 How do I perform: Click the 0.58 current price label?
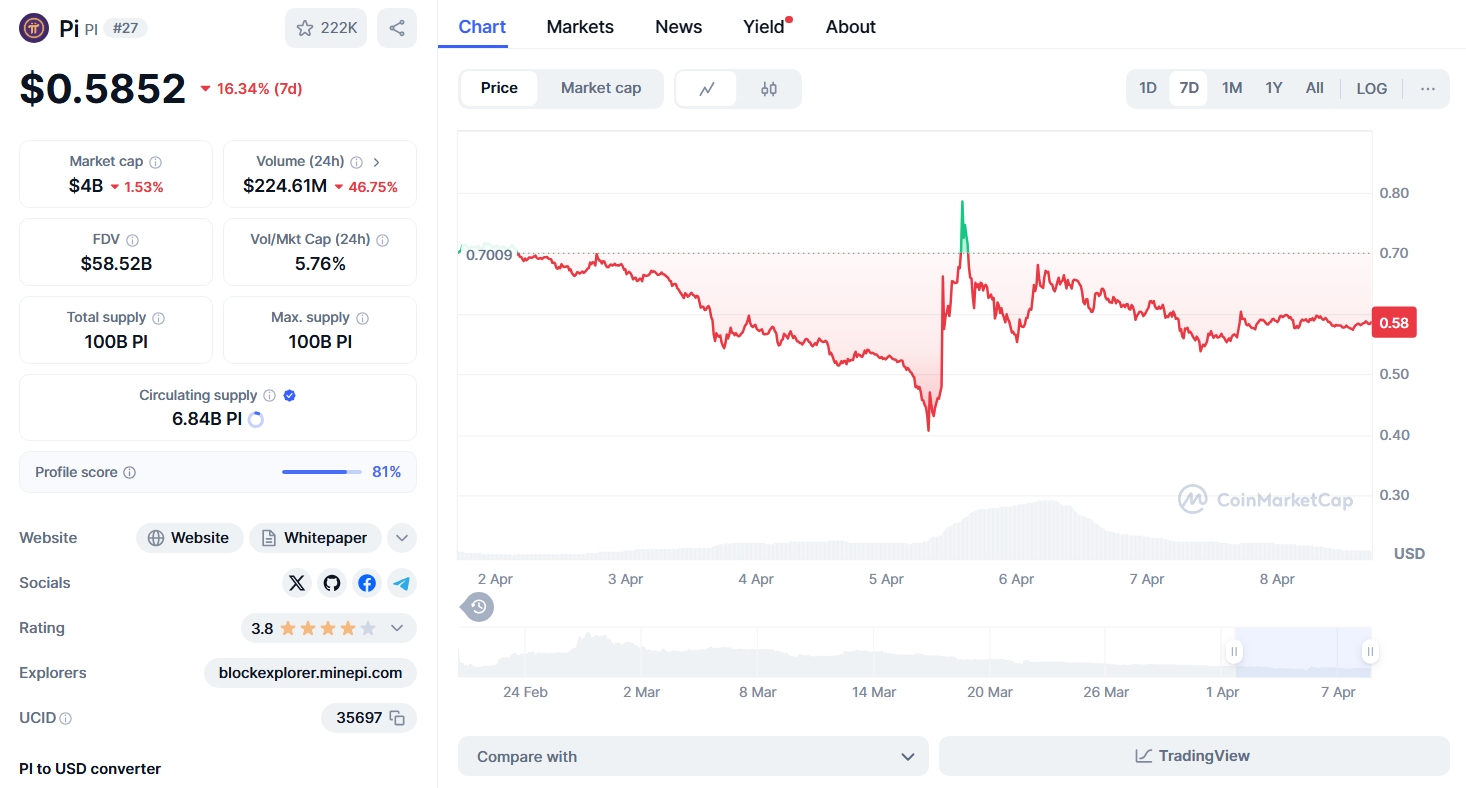1393,323
